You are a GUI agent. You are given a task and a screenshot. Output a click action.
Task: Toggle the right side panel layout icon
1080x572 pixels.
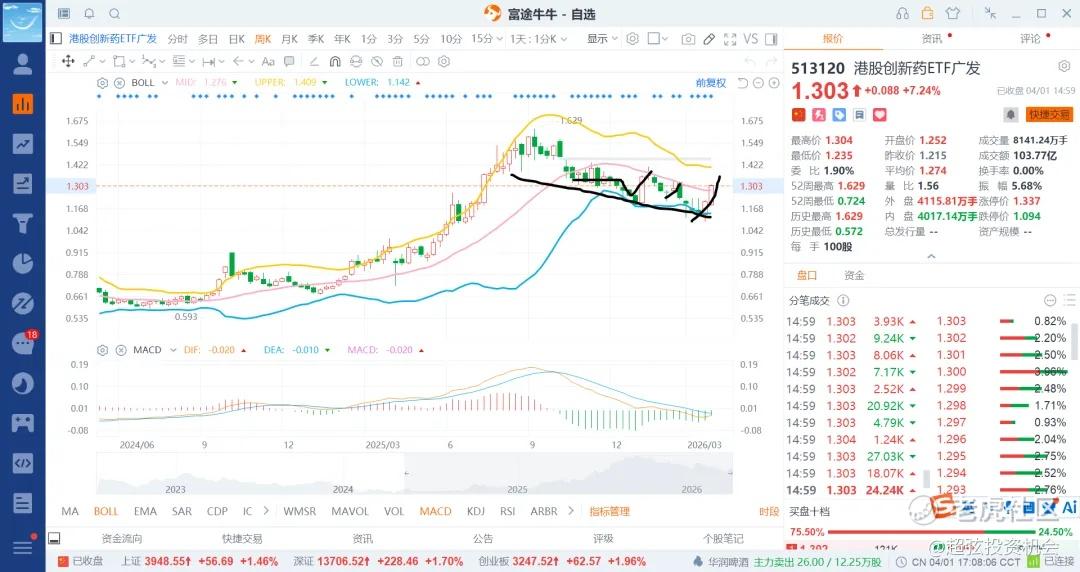(x=771, y=39)
